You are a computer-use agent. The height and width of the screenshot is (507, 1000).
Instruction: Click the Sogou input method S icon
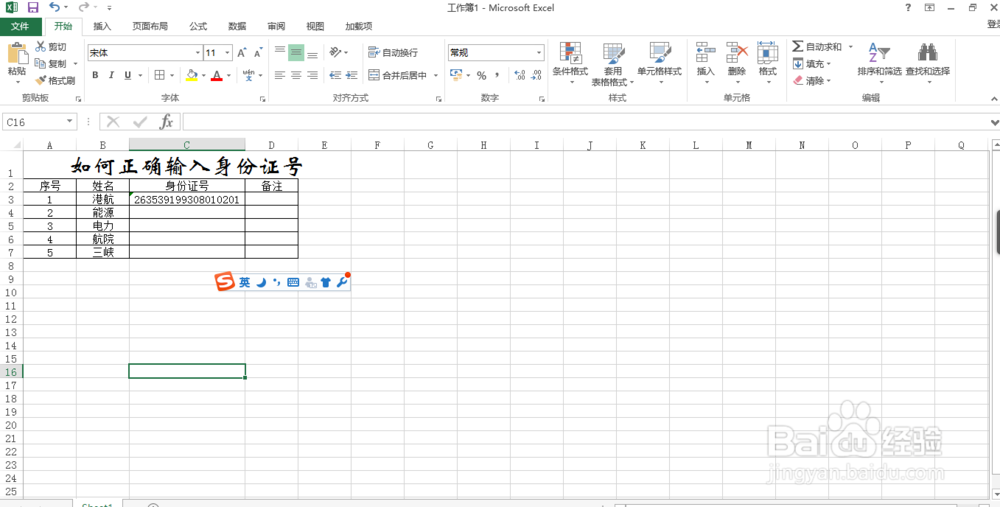(x=224, y=282)
